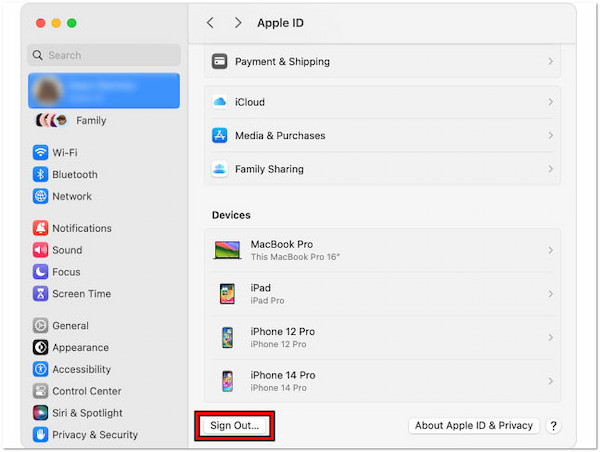Select the Apple ID profile row
The width and height of the screenshot is (600, 452).
click(104, 91)
